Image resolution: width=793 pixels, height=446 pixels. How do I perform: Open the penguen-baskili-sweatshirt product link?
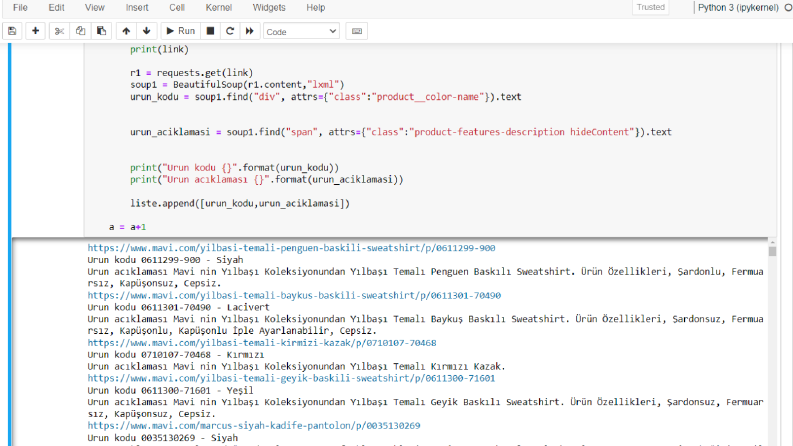[291, 248]
